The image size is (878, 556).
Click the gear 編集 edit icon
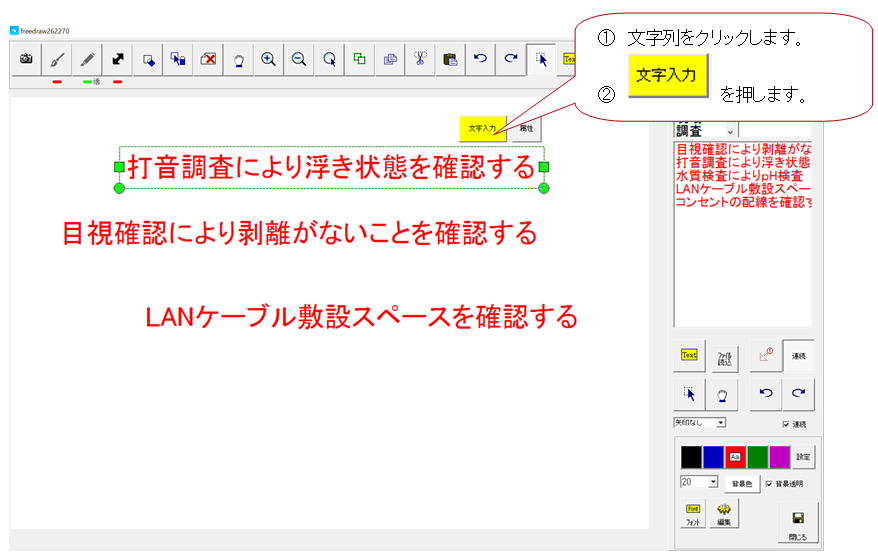[725, 514]
